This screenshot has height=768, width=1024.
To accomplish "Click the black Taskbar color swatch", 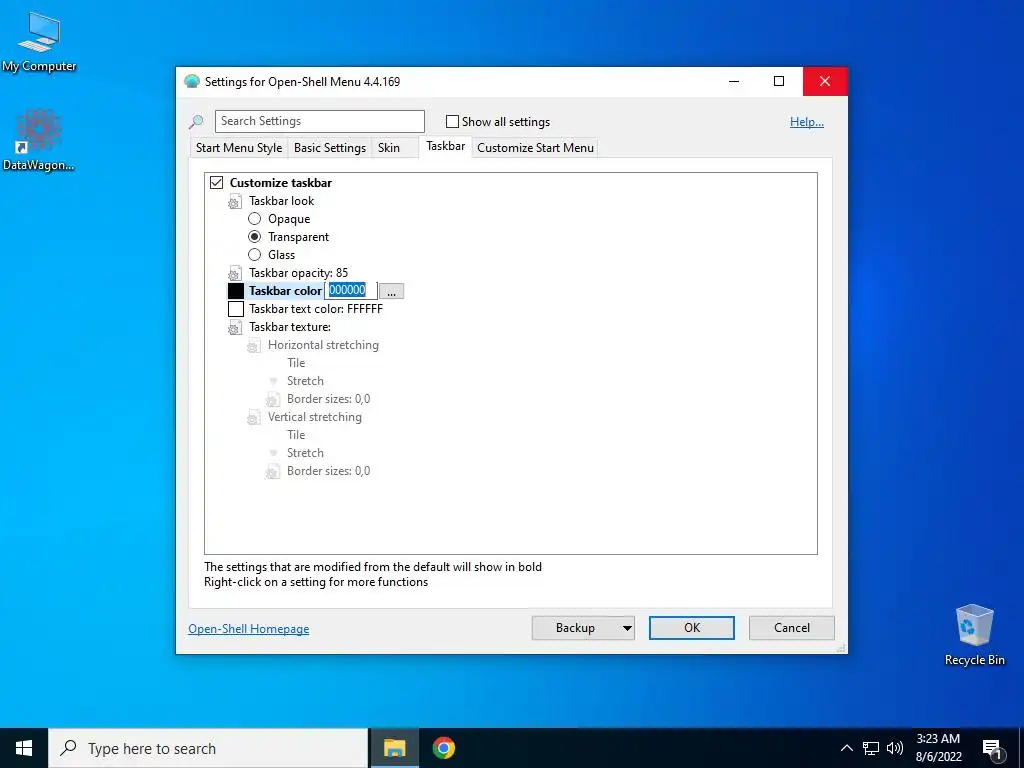I will (236, 291).
